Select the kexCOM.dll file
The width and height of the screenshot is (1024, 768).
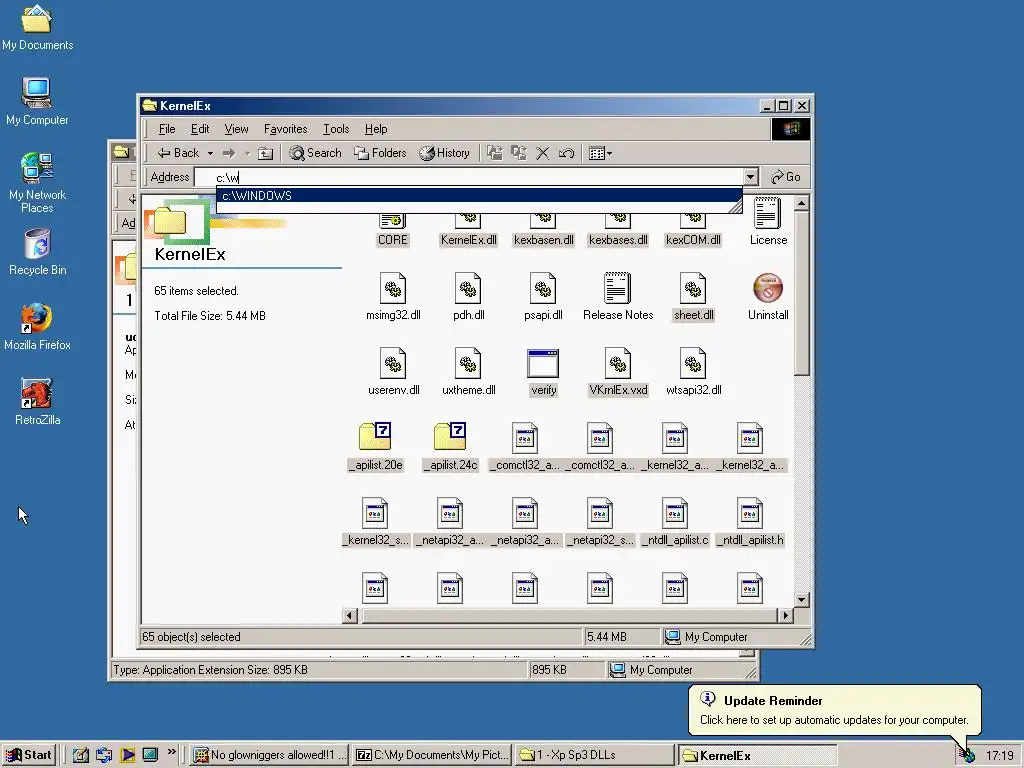(694, 231)
